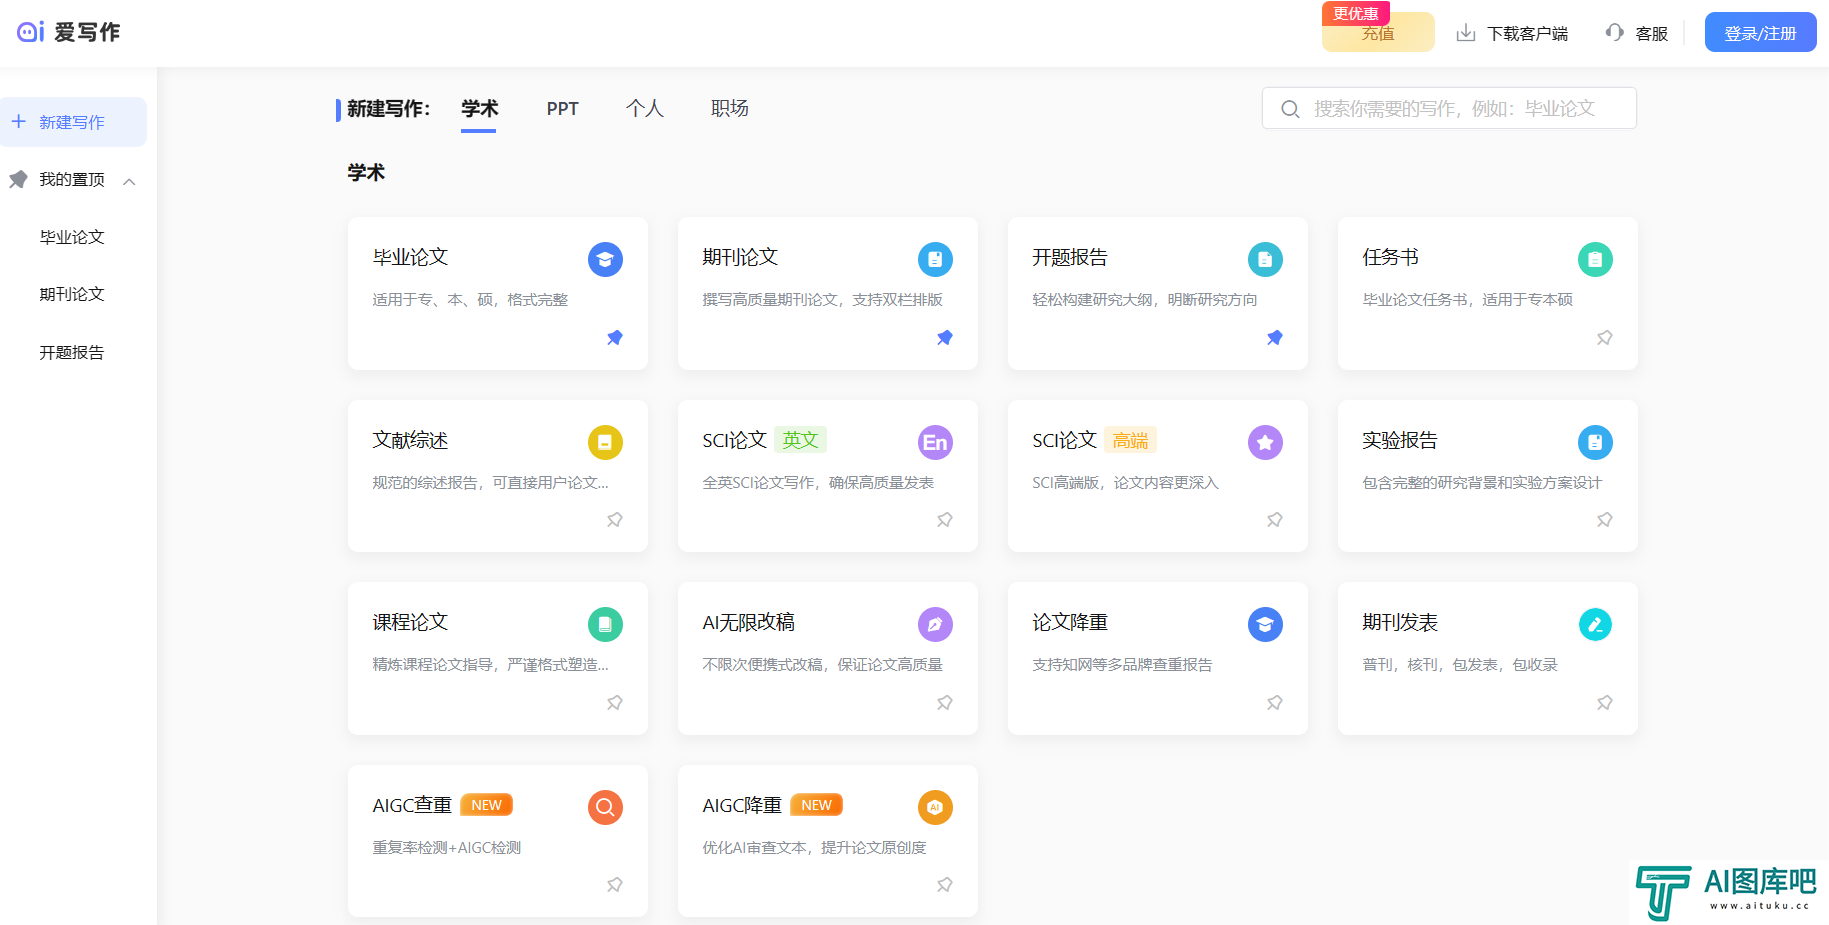Click the NEW badge on AIGC查重
This screenshot has height=925, width=1829.
pyautogui.click(x=486, y=805)
